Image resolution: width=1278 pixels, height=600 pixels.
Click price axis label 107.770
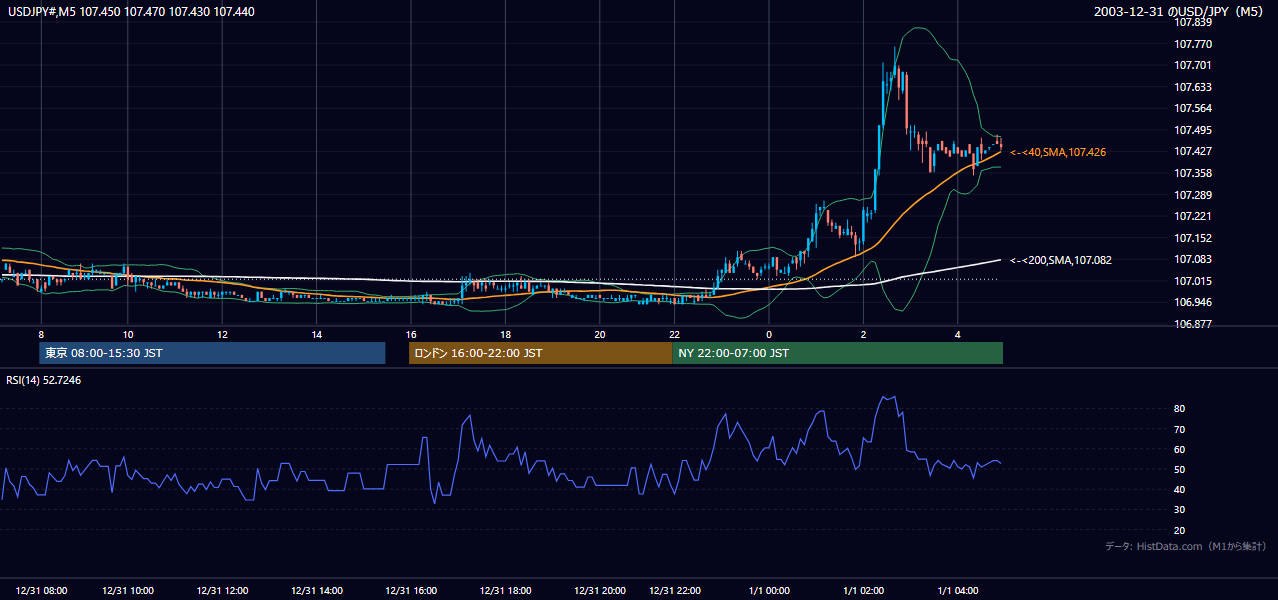click(x=1192, y=44)
